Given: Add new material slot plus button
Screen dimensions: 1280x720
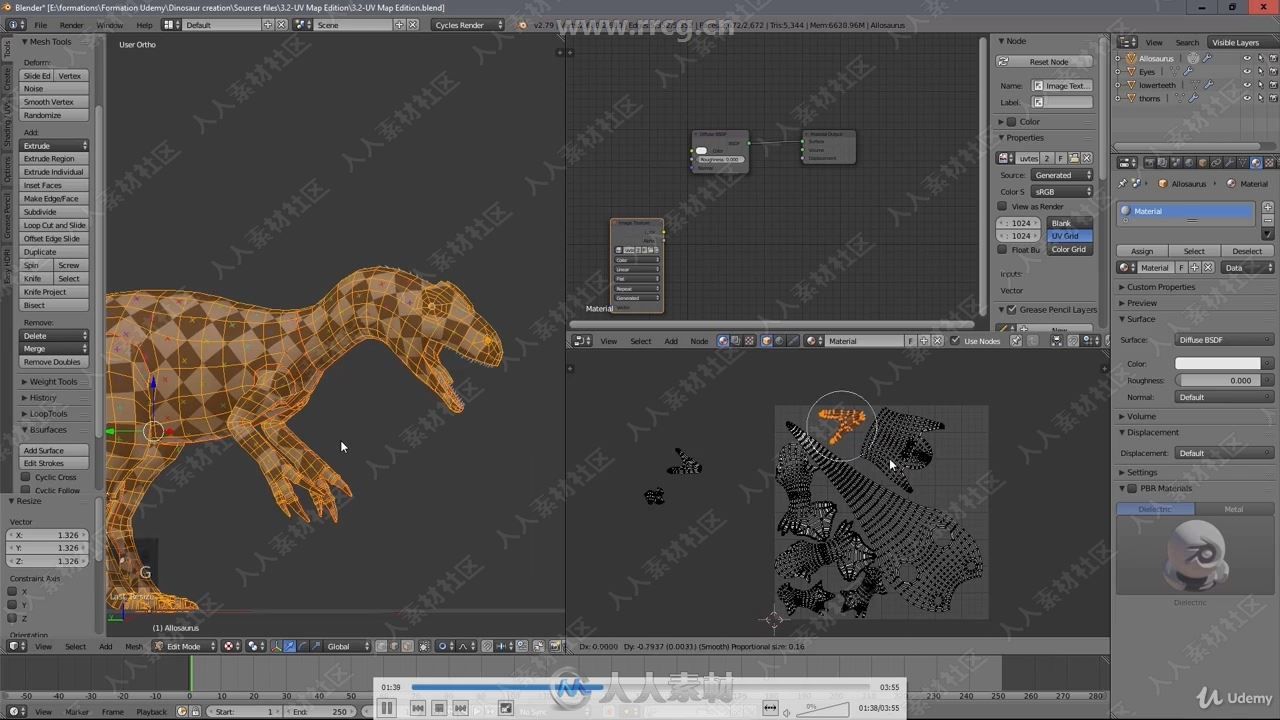Looking at the screenshot, I should [x=1268, y=207].
